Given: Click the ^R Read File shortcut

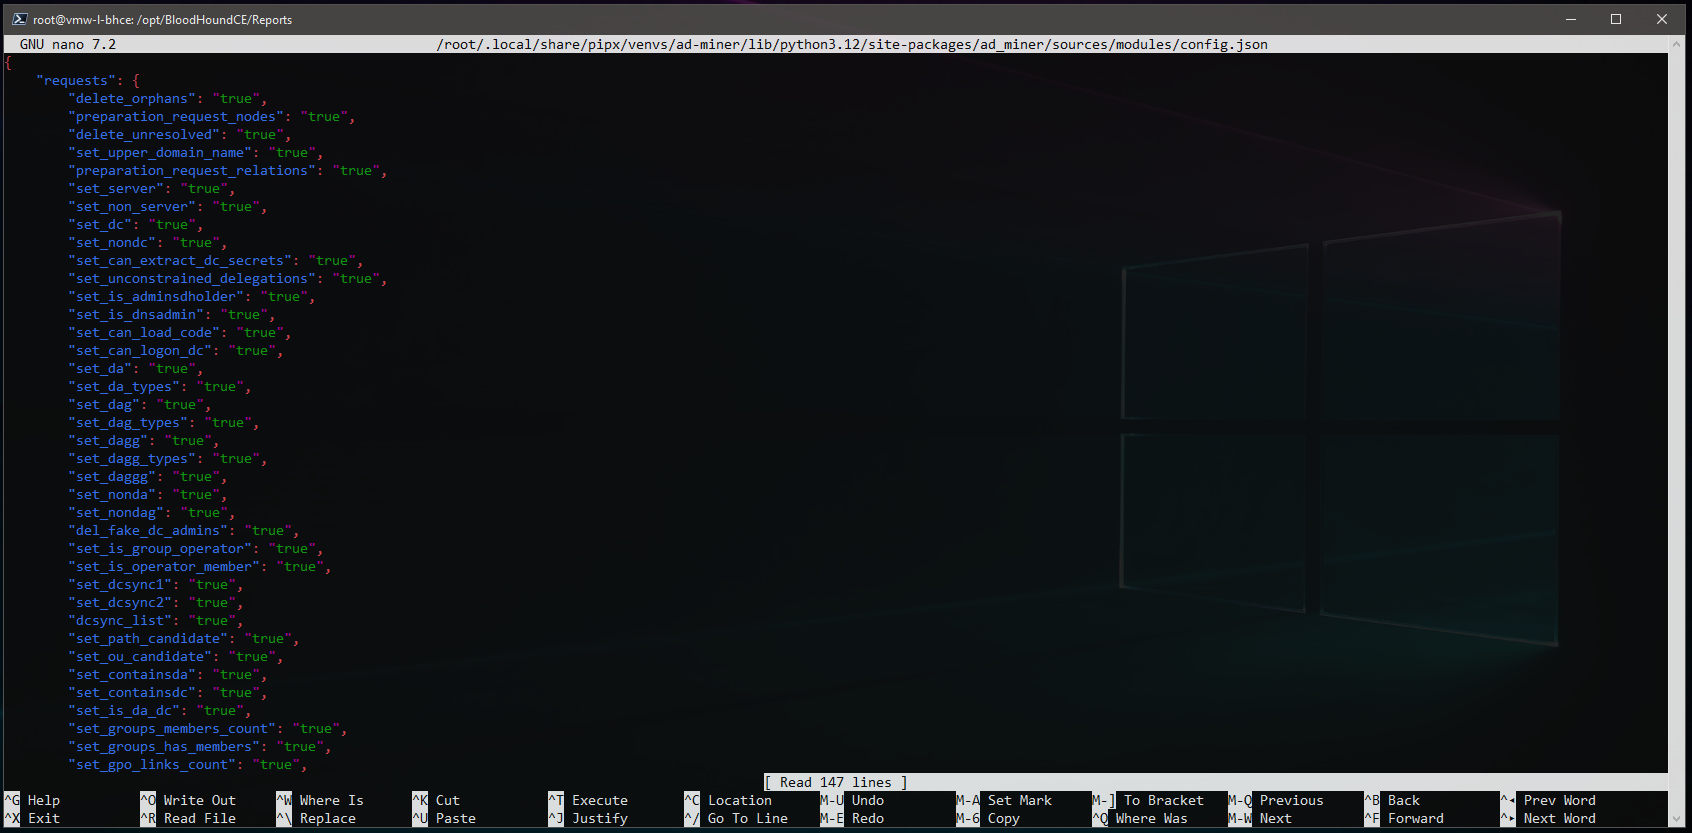Looking at the screenshot, I should point(188,819).
